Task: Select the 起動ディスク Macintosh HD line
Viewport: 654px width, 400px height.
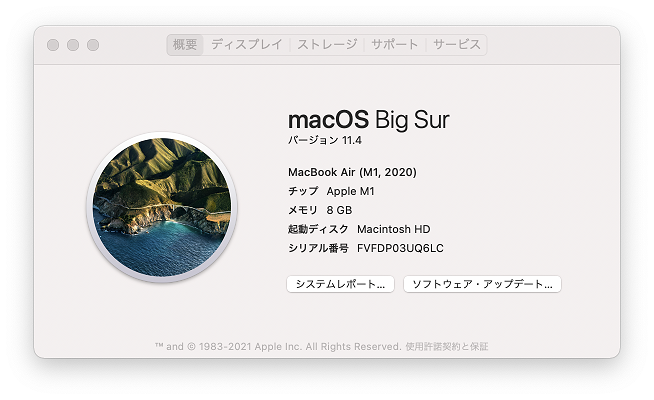Action: coord(358,229)
